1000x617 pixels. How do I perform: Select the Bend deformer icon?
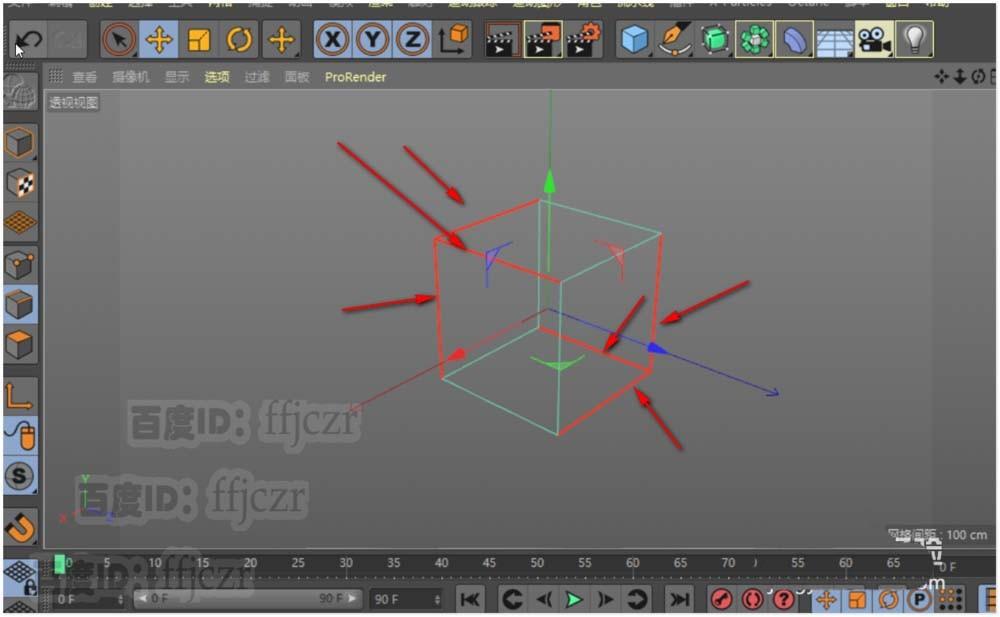pos(795,38)
